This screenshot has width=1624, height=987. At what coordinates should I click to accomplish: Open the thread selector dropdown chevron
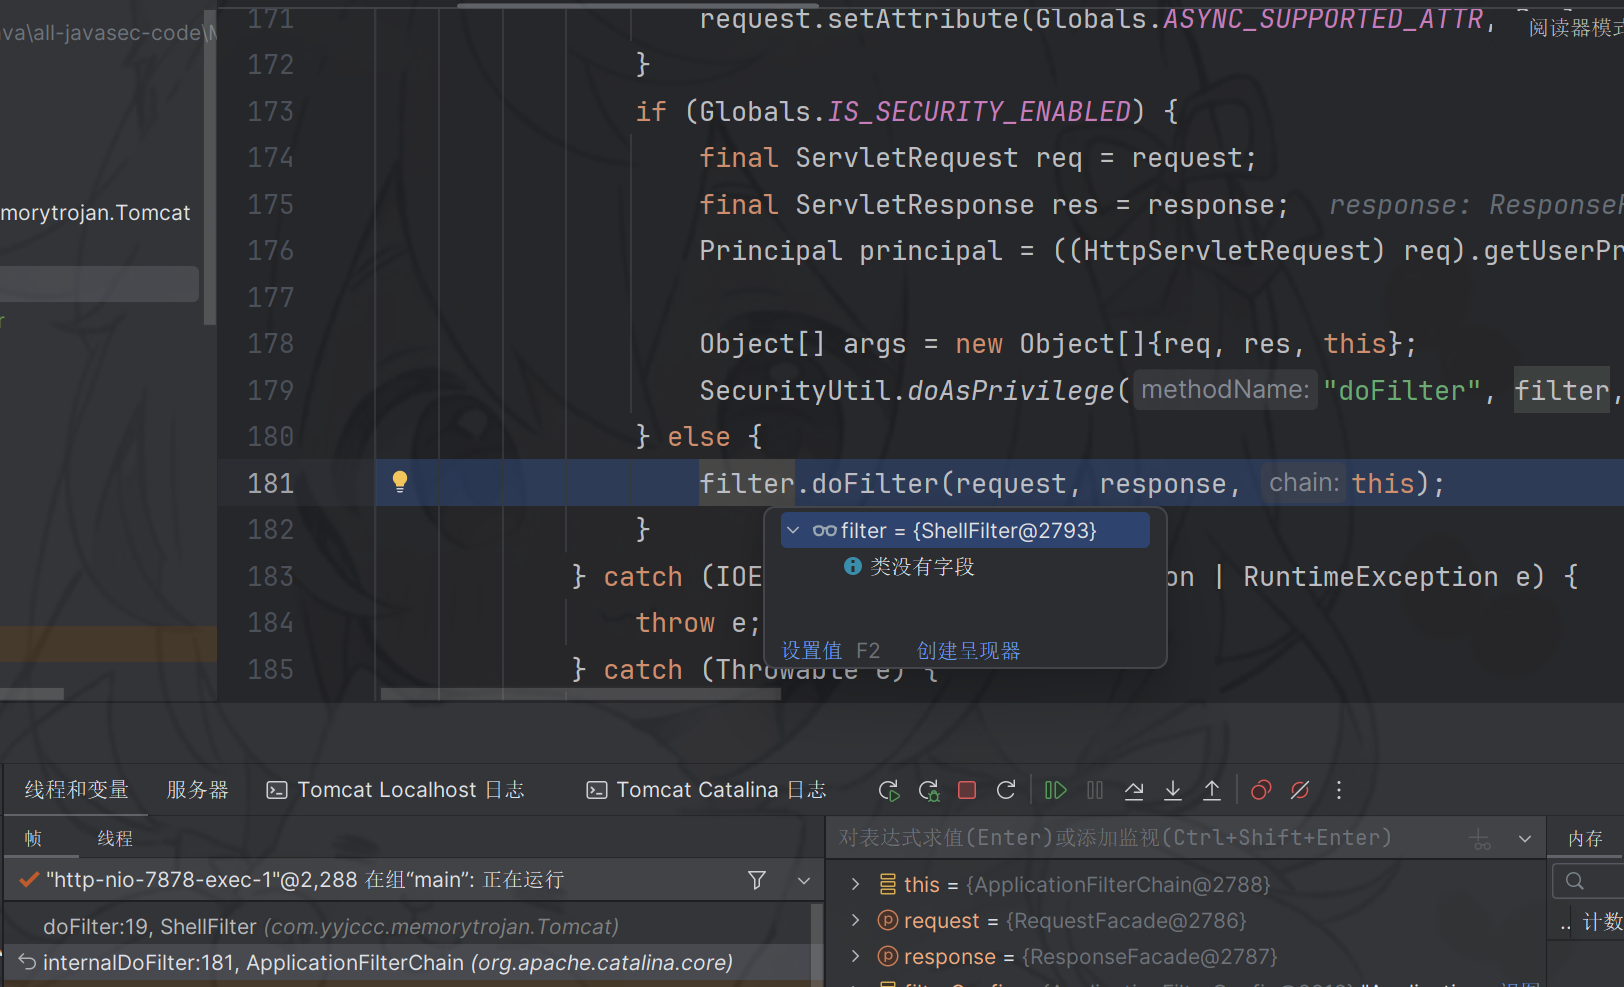coord(804,880)
